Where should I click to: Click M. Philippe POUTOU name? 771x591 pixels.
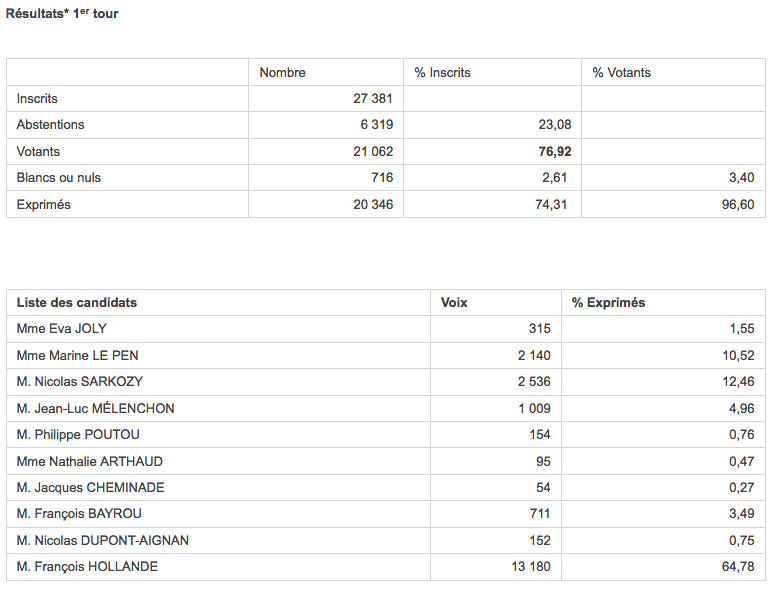[78, 435]
